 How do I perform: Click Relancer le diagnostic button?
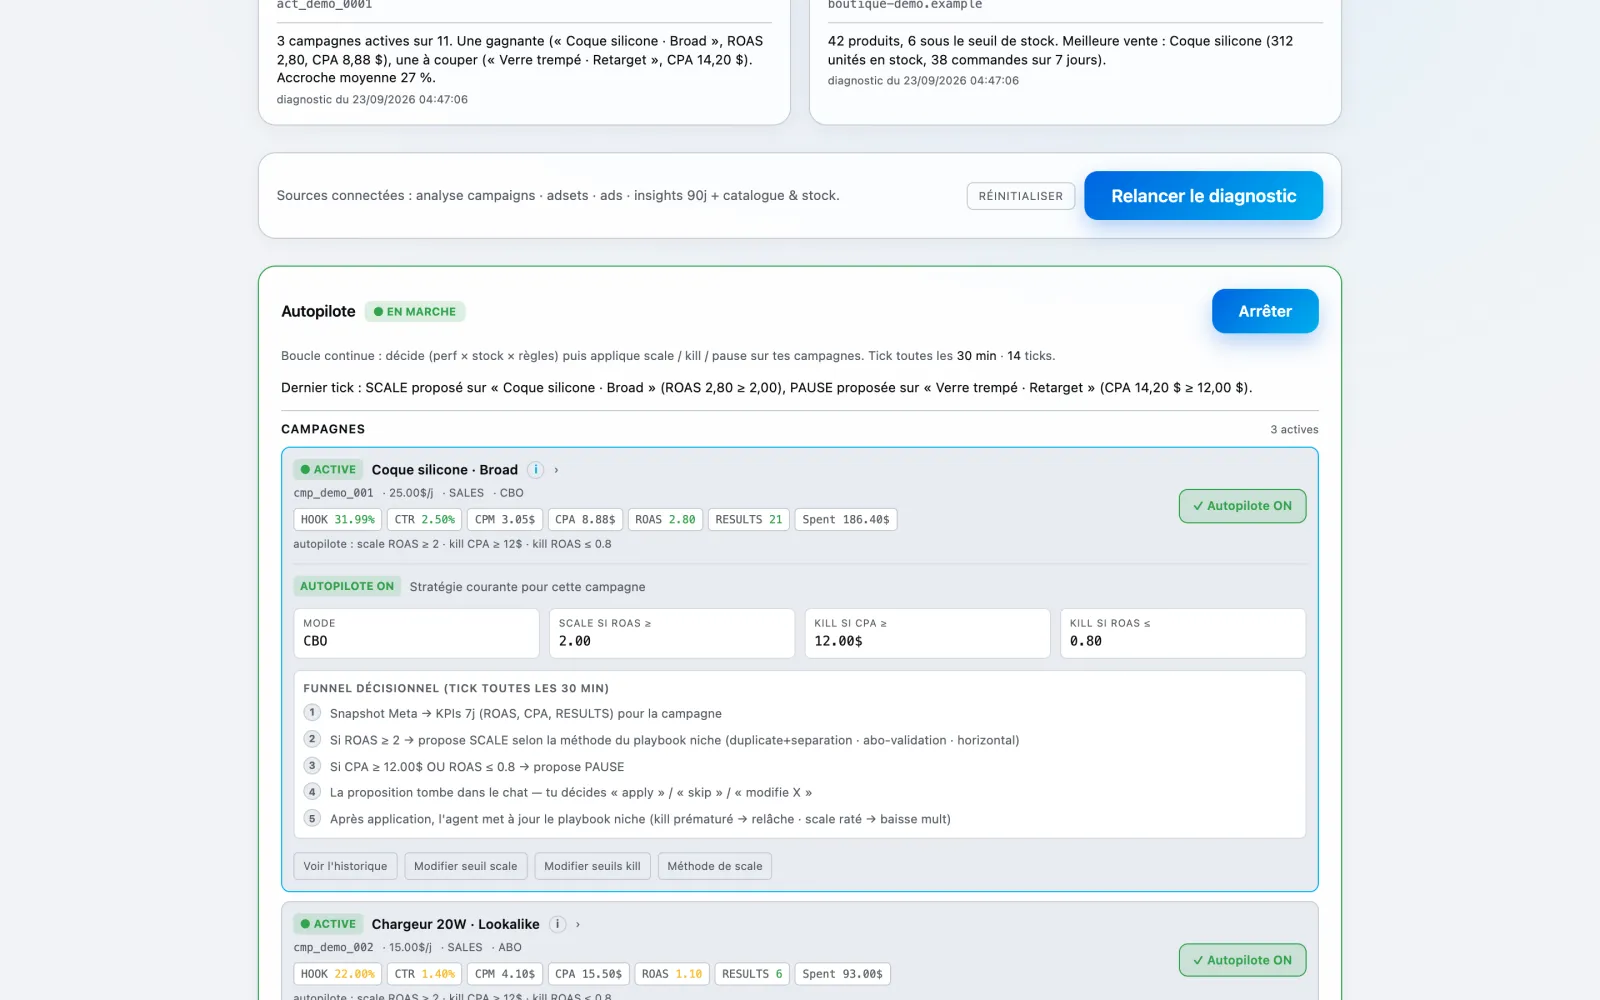click(x=1203, y=196)
